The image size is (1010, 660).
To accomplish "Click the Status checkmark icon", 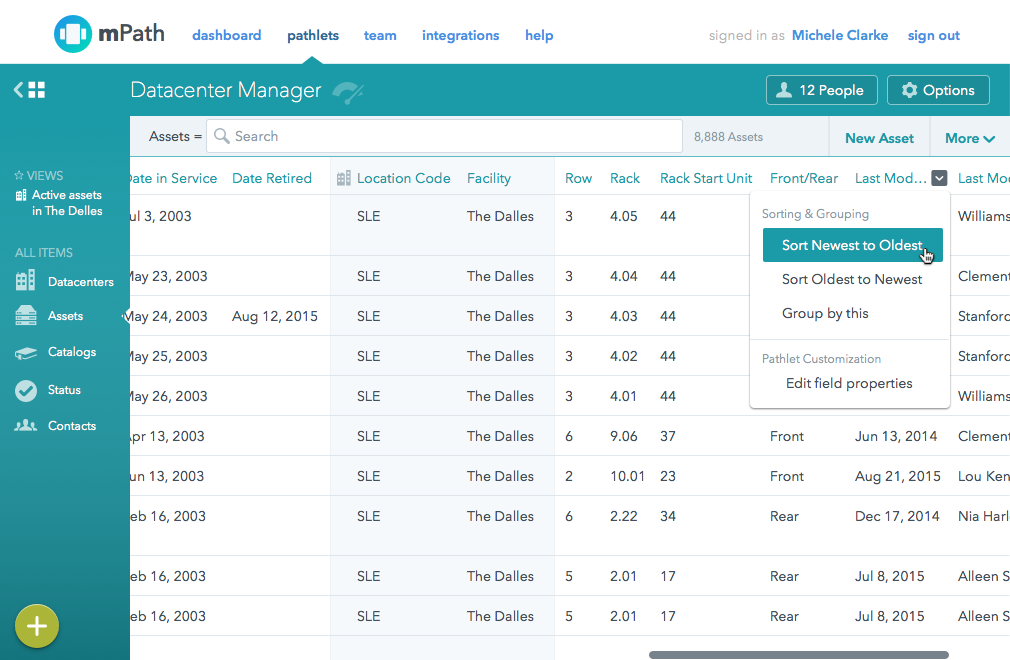I will click(26, 390).
